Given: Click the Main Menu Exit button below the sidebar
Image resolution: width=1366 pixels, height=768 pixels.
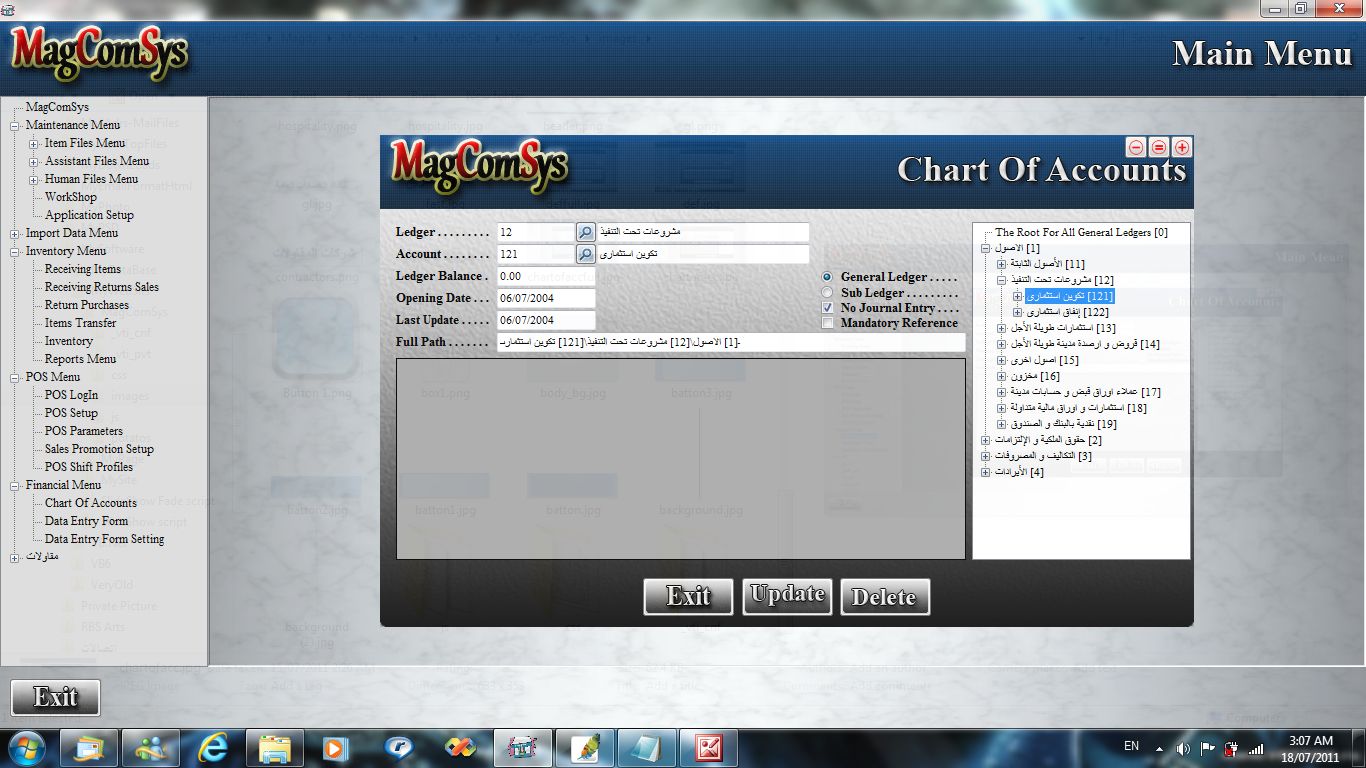Looking at the screenshot, I should 55,697.
